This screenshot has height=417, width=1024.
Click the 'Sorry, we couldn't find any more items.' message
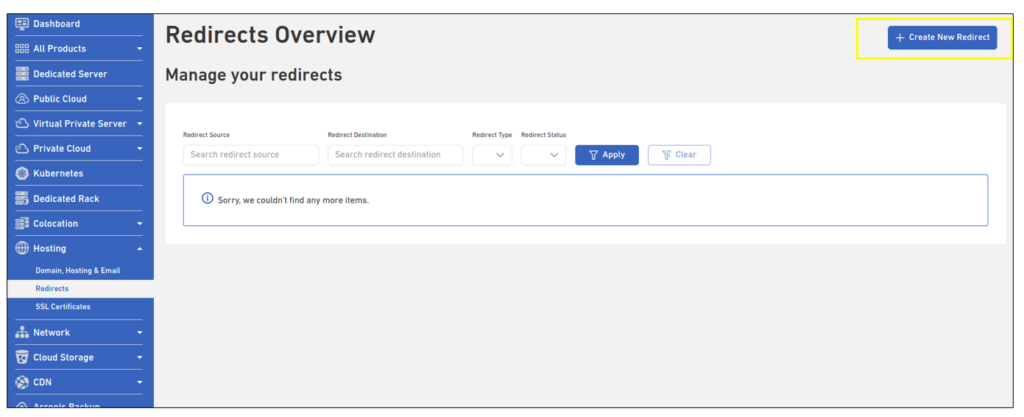click(x=293, y=200)
